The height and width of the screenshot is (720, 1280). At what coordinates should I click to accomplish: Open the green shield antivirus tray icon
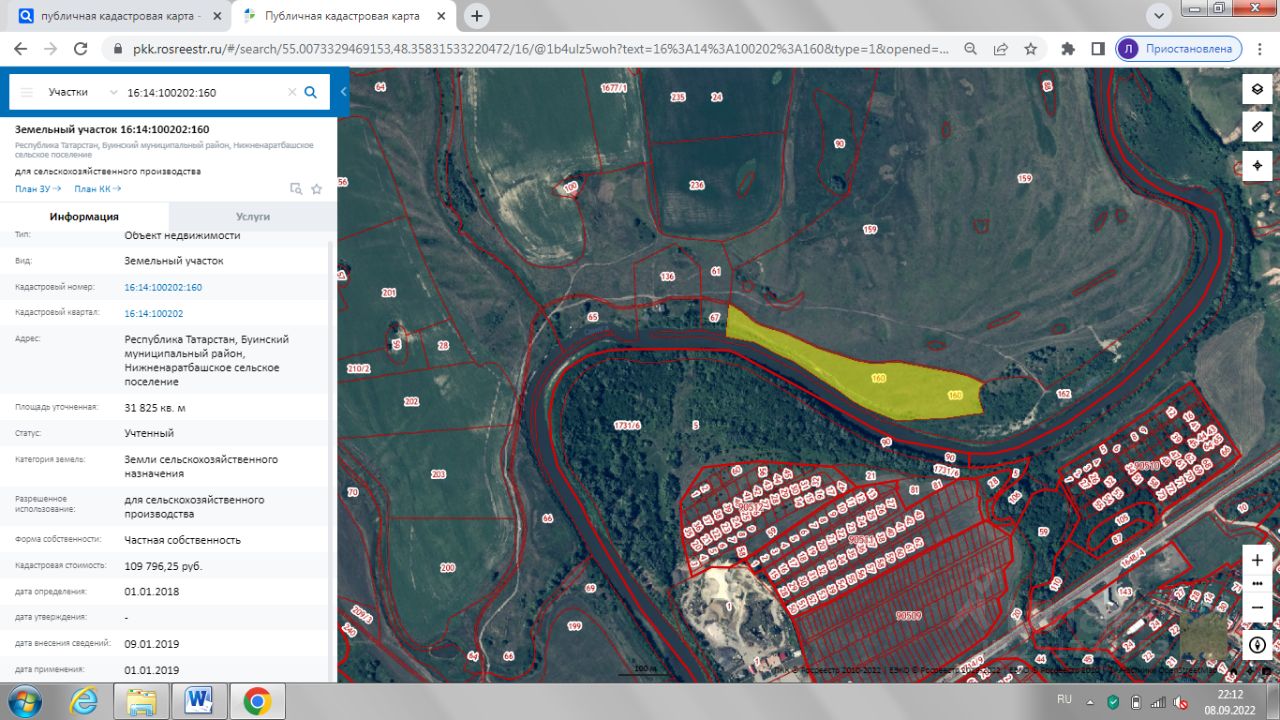(1113, 701)
